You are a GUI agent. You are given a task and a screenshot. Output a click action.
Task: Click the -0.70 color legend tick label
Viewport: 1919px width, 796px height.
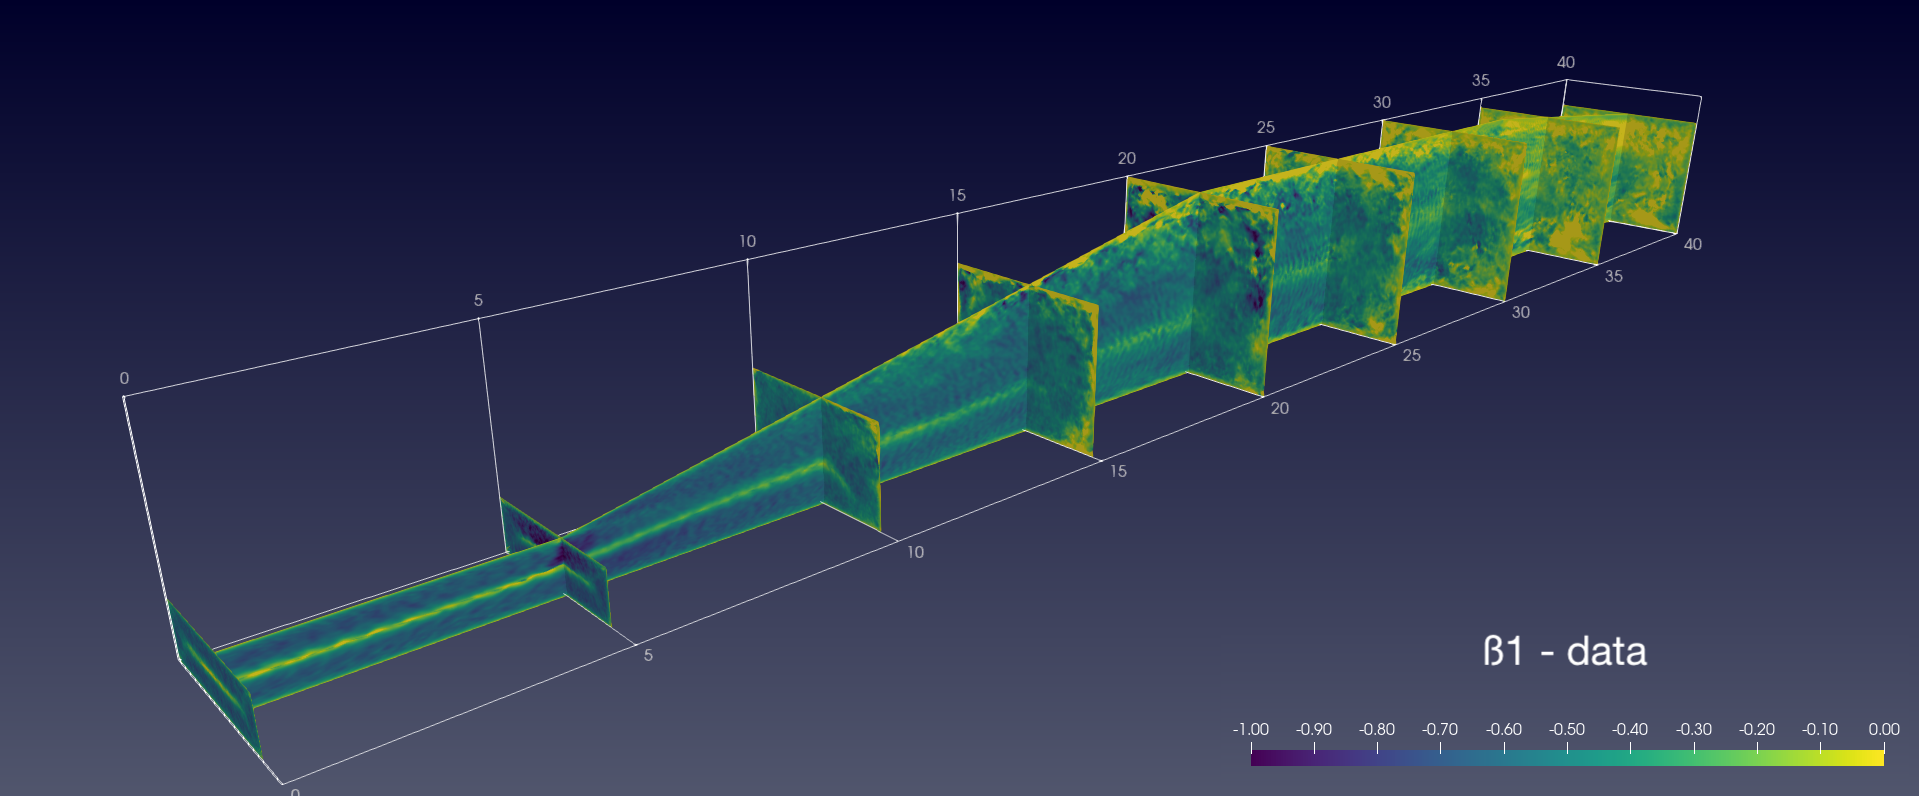(x=1440, y=729)
